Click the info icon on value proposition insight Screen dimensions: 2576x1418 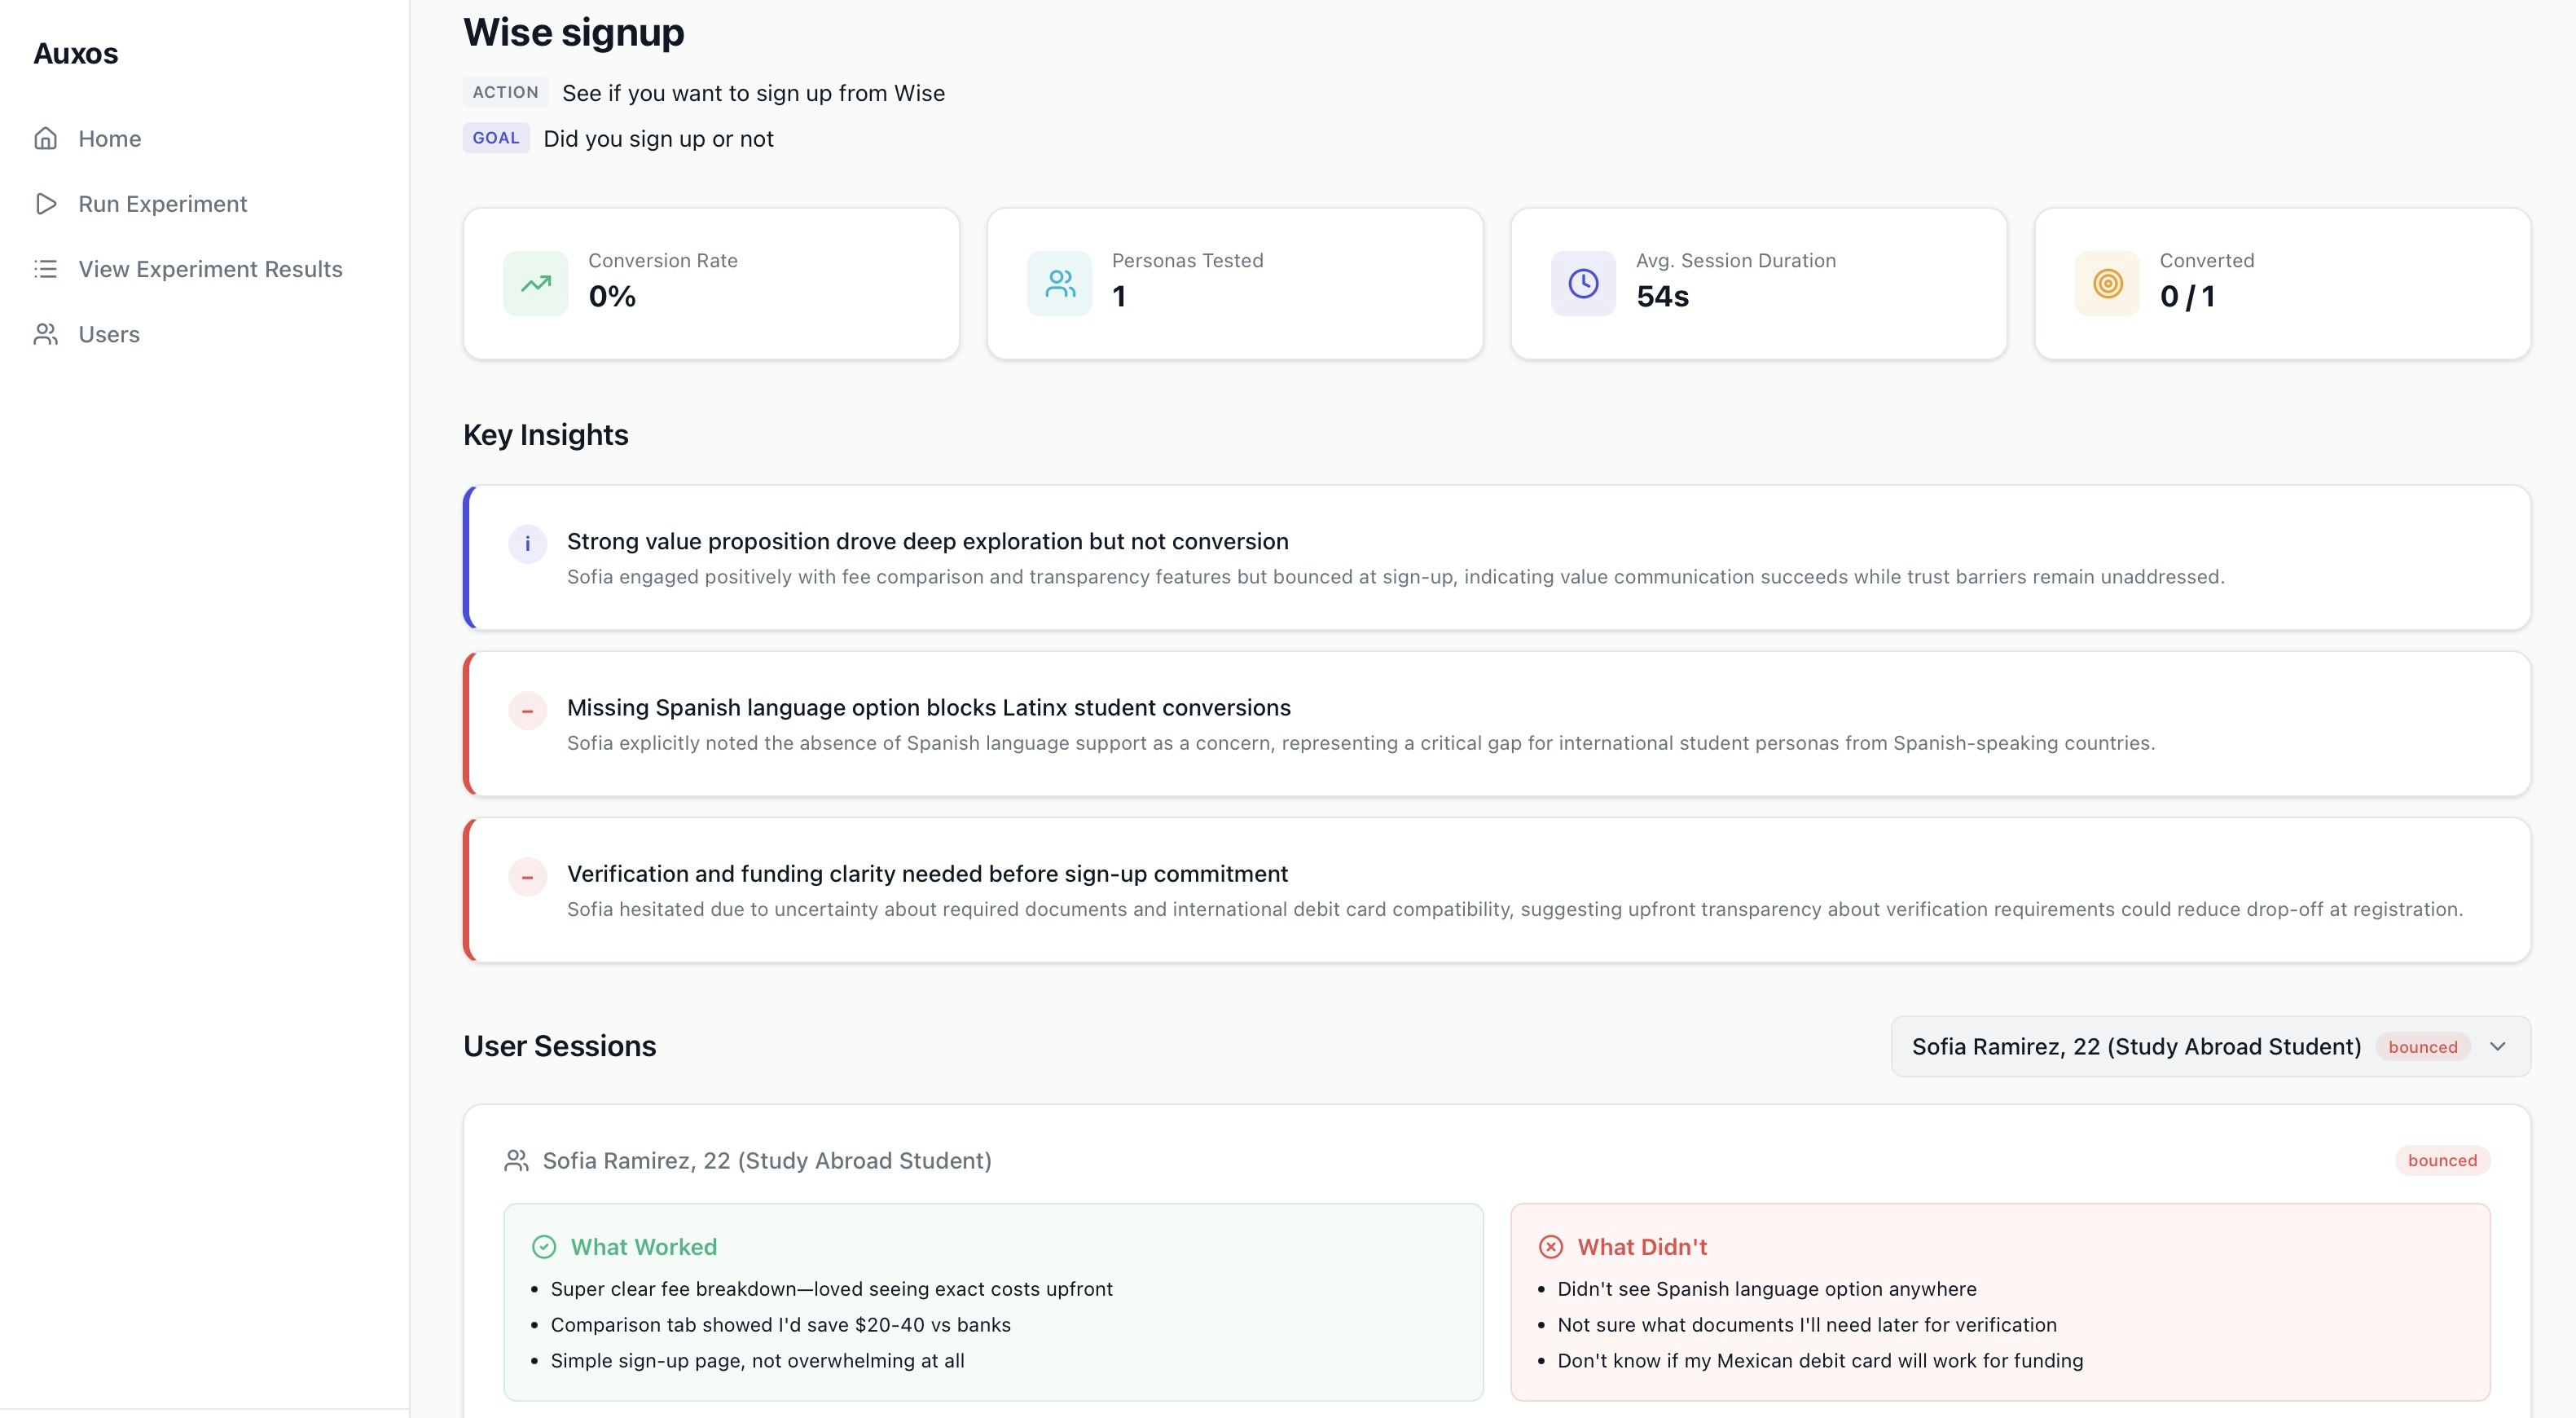point(527,544)
